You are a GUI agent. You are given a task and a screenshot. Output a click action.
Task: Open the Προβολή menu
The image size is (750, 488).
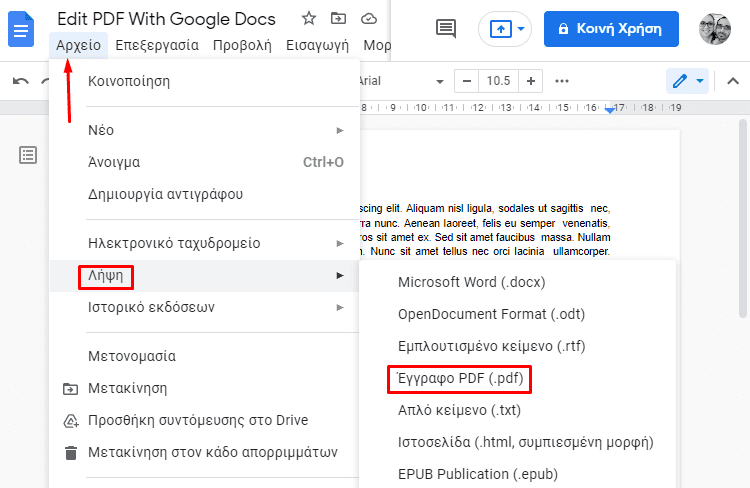(242, 45)
